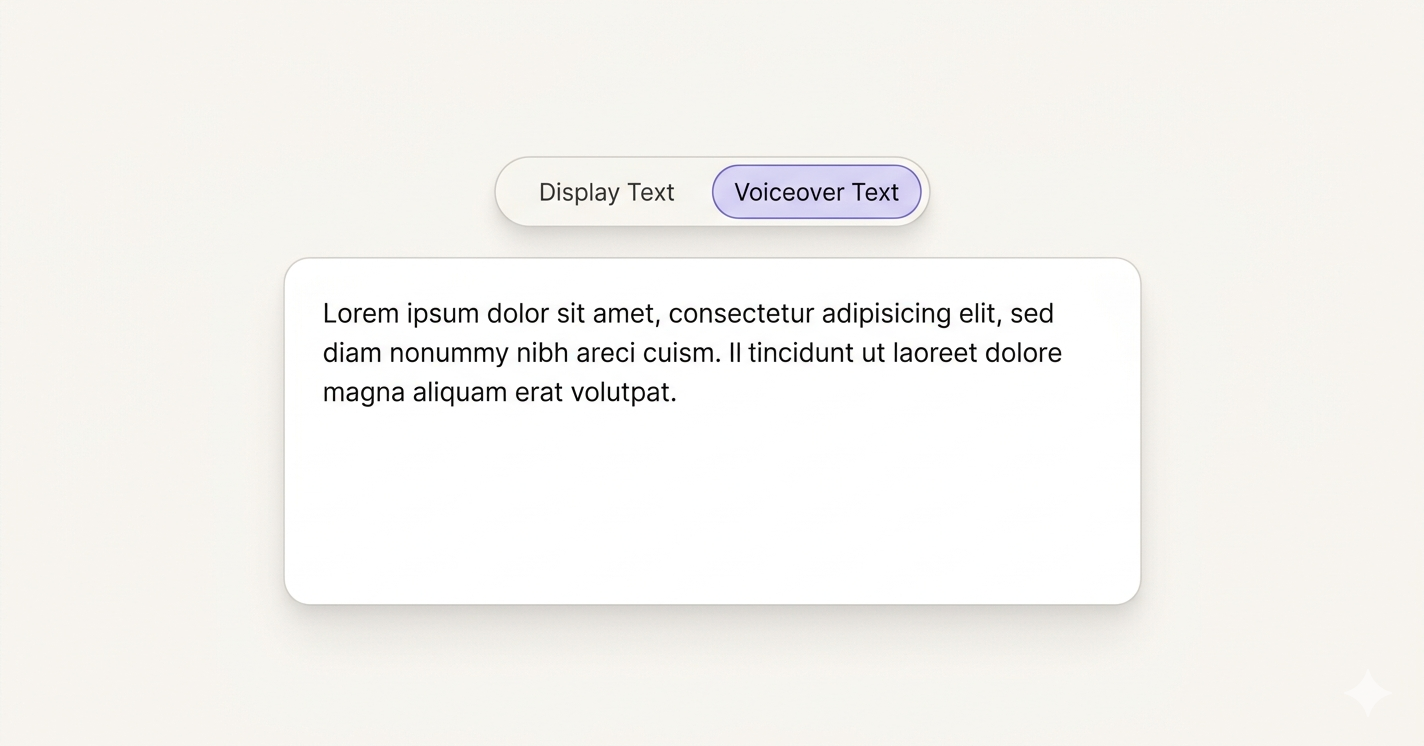Image resolution: width=1424 pixels, height=746 pixels.
Task: Place cursor on the word "tincidunt"
Action: [801, 353]
